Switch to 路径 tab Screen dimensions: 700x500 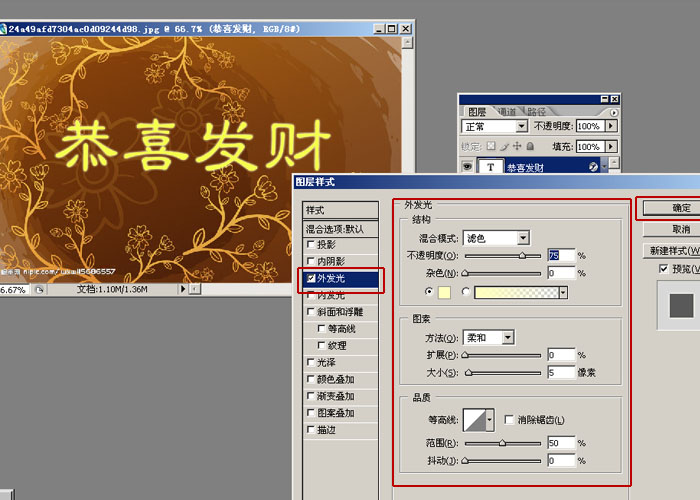coord(536,112)
